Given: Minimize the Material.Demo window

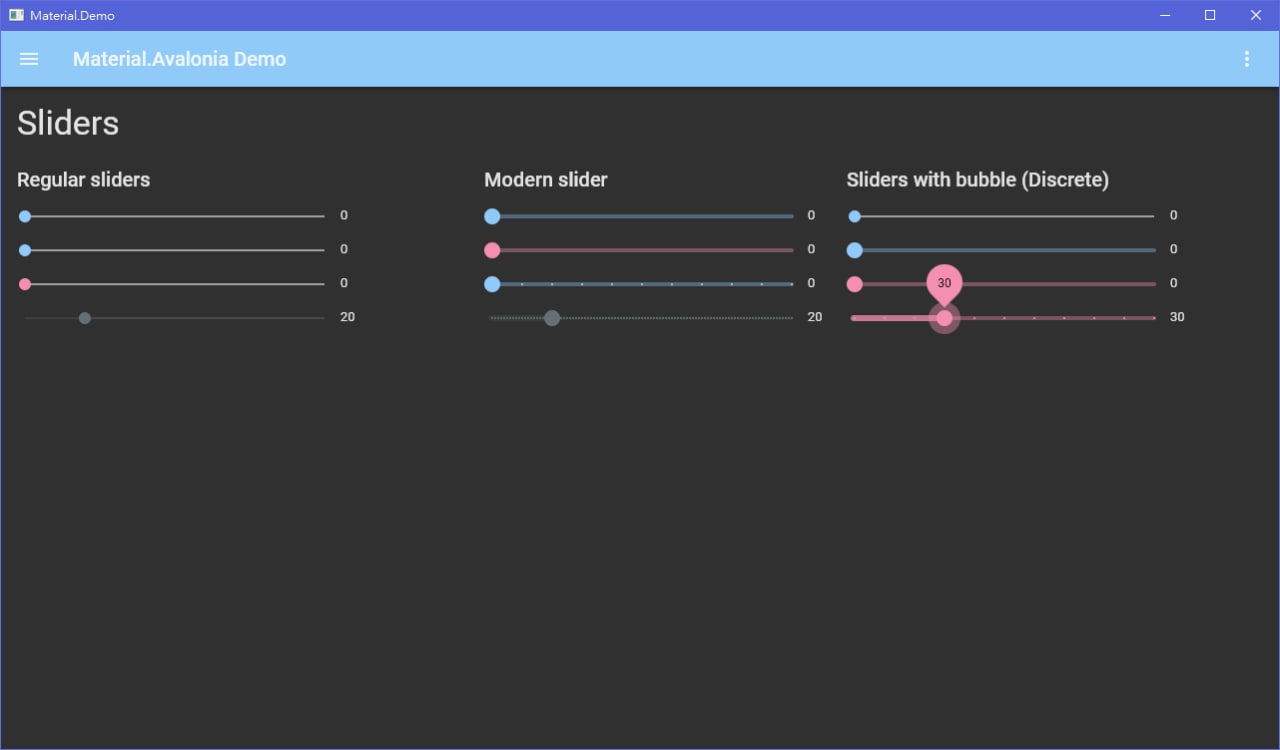Looking at the screenshot, I should tap(1165, 15).
